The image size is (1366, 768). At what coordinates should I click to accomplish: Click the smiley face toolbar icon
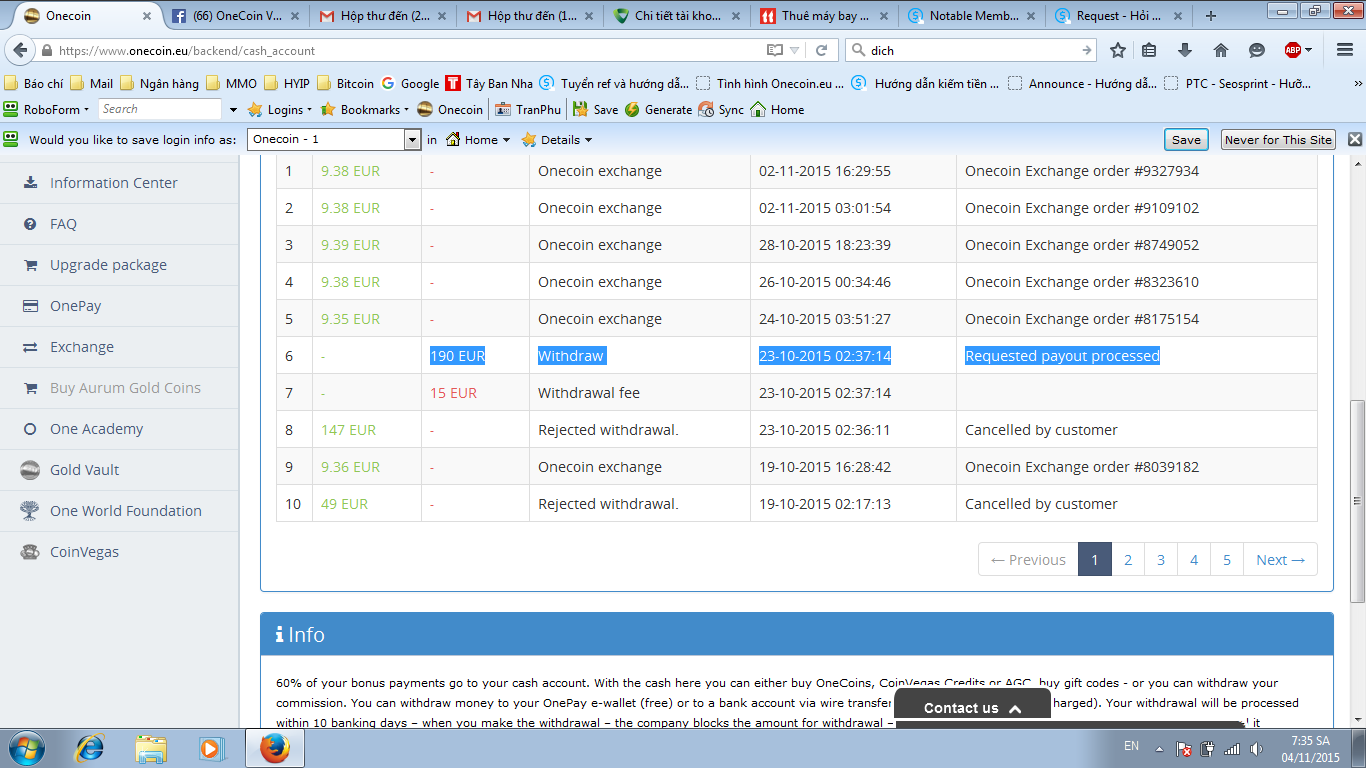pyautogui.click(x=1257, y=50)
